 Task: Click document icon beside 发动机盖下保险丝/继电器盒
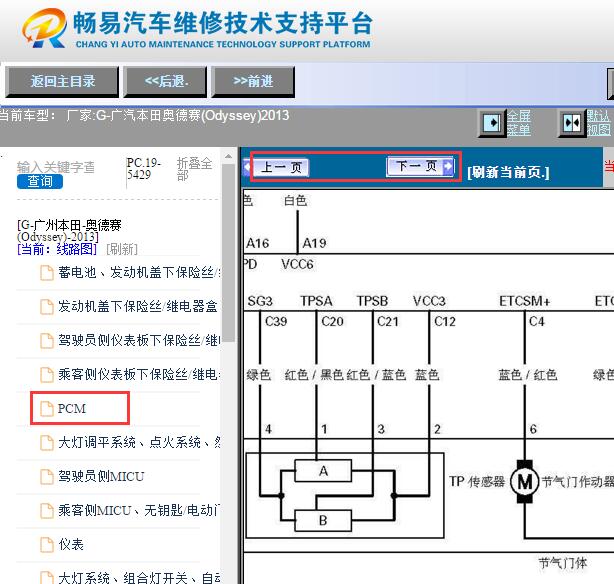coord(47,307)
